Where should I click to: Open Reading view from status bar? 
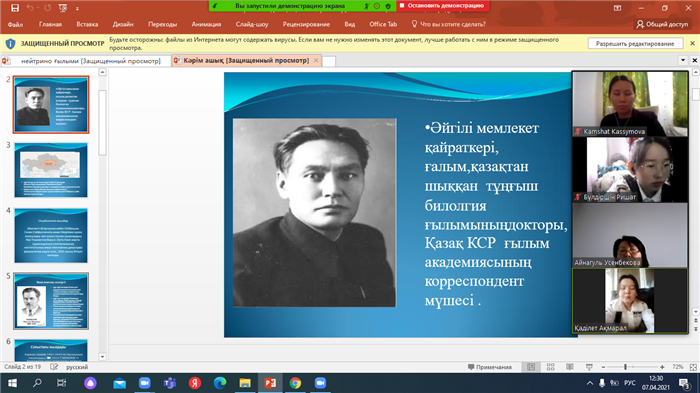click(x=570, y=367)
